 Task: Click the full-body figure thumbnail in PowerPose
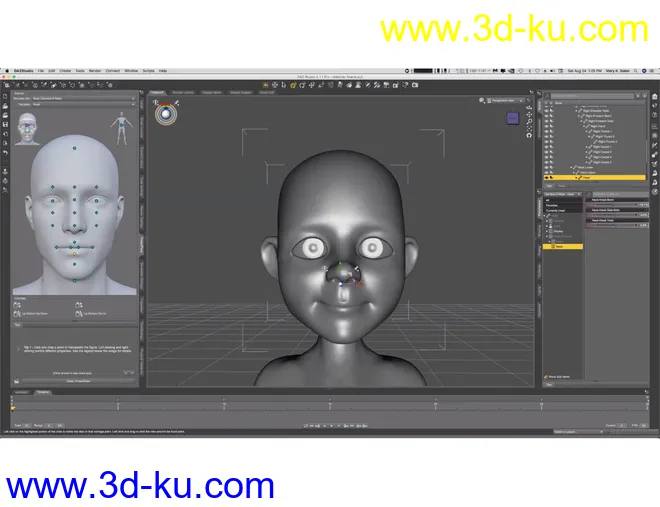click(x=122, y=126)
